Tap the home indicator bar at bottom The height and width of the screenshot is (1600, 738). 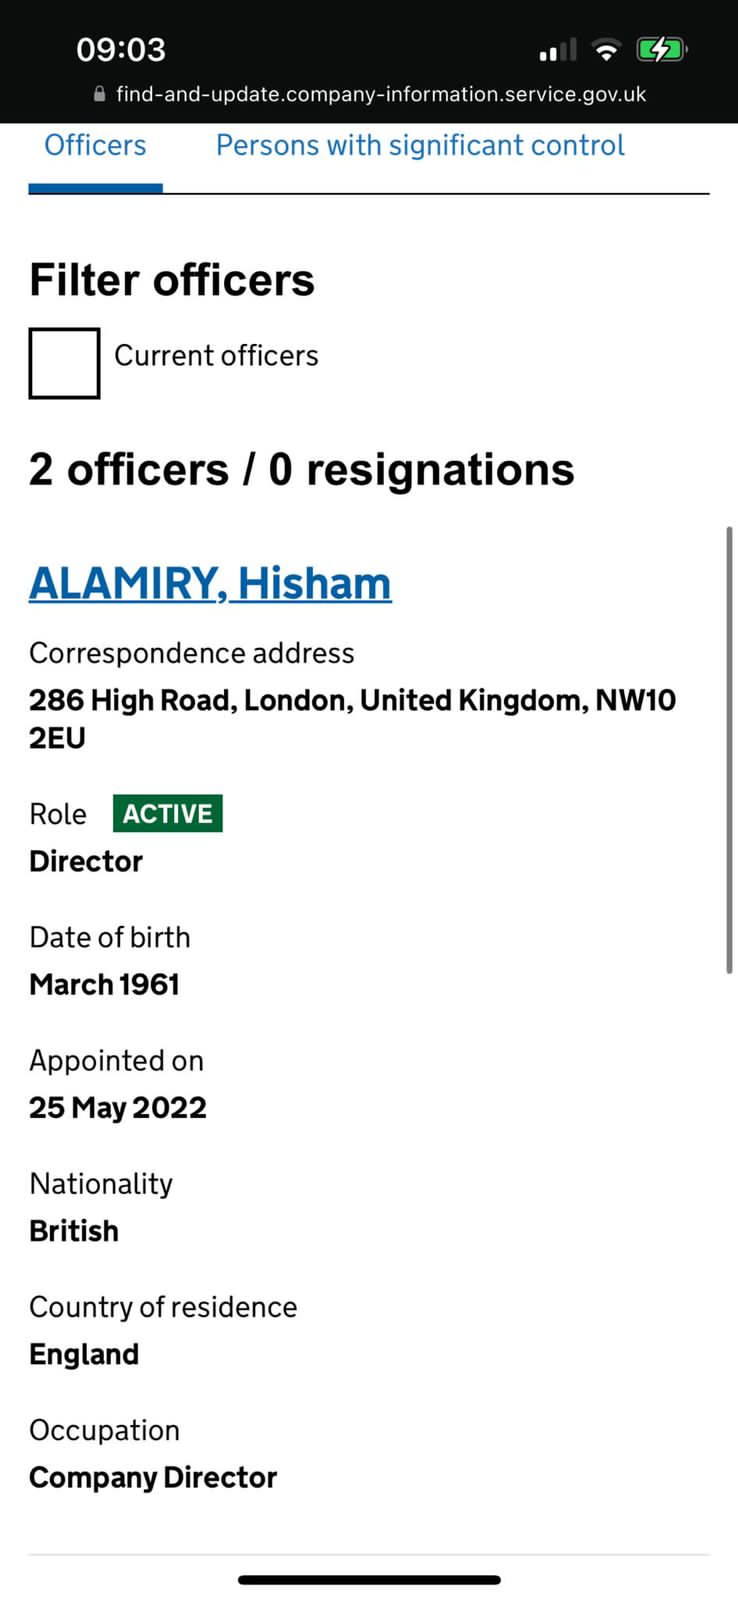point(369,1580)
